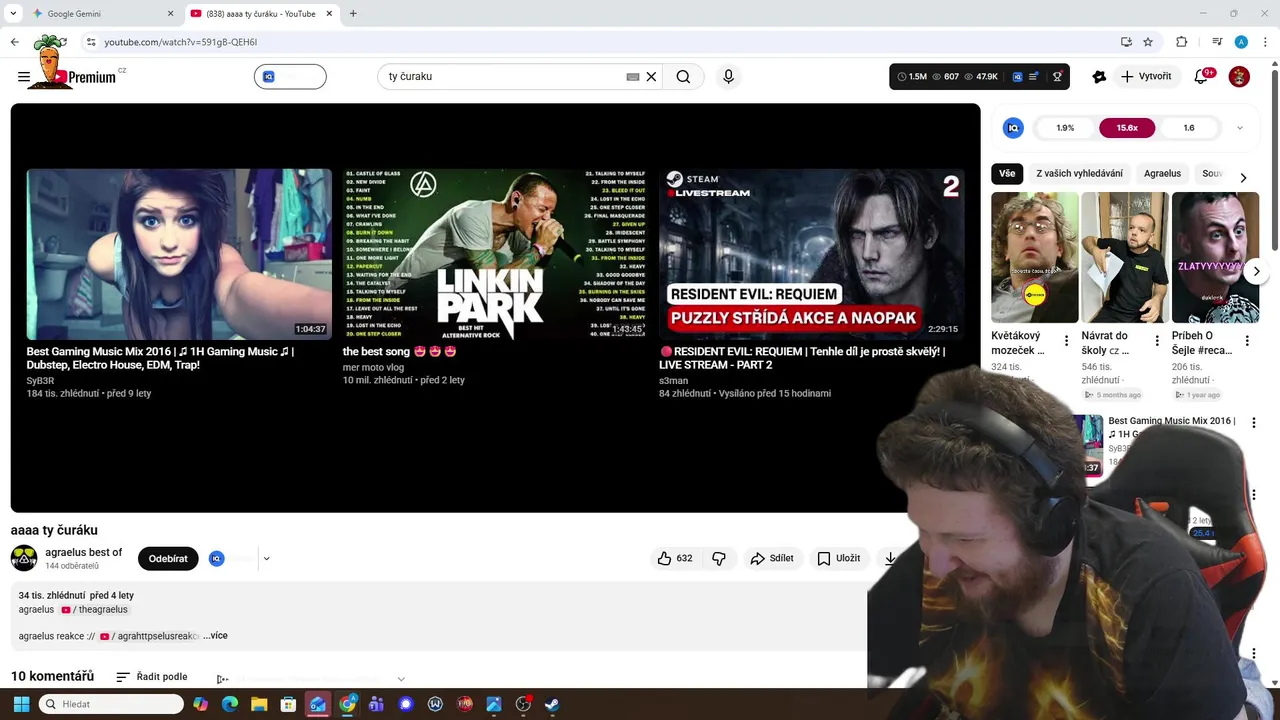Open the YouTube account avatar menu
Image resolution: width=1280 pixels, height=720 pixels.
(1239, 76)
